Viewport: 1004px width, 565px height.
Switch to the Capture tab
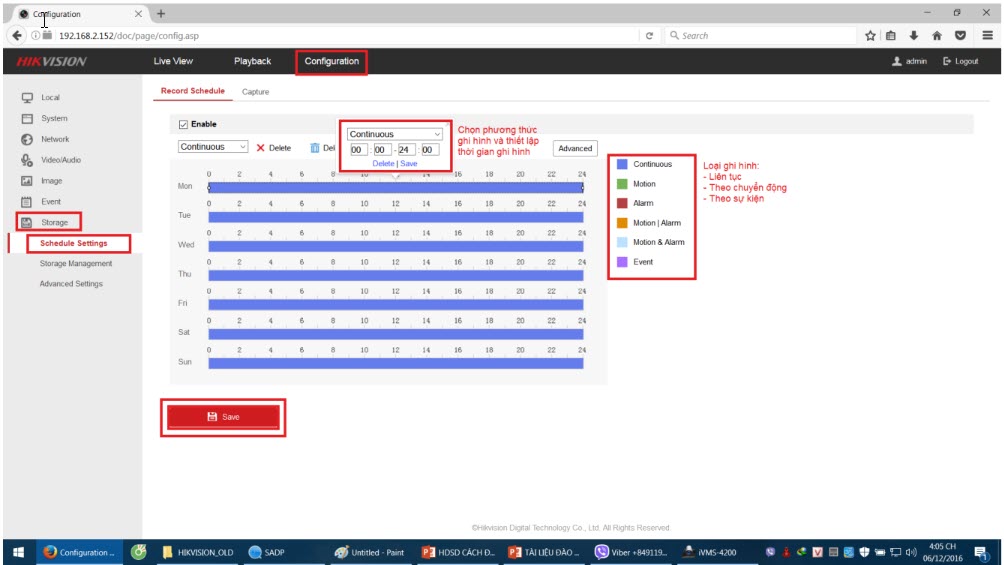(256, 92)
